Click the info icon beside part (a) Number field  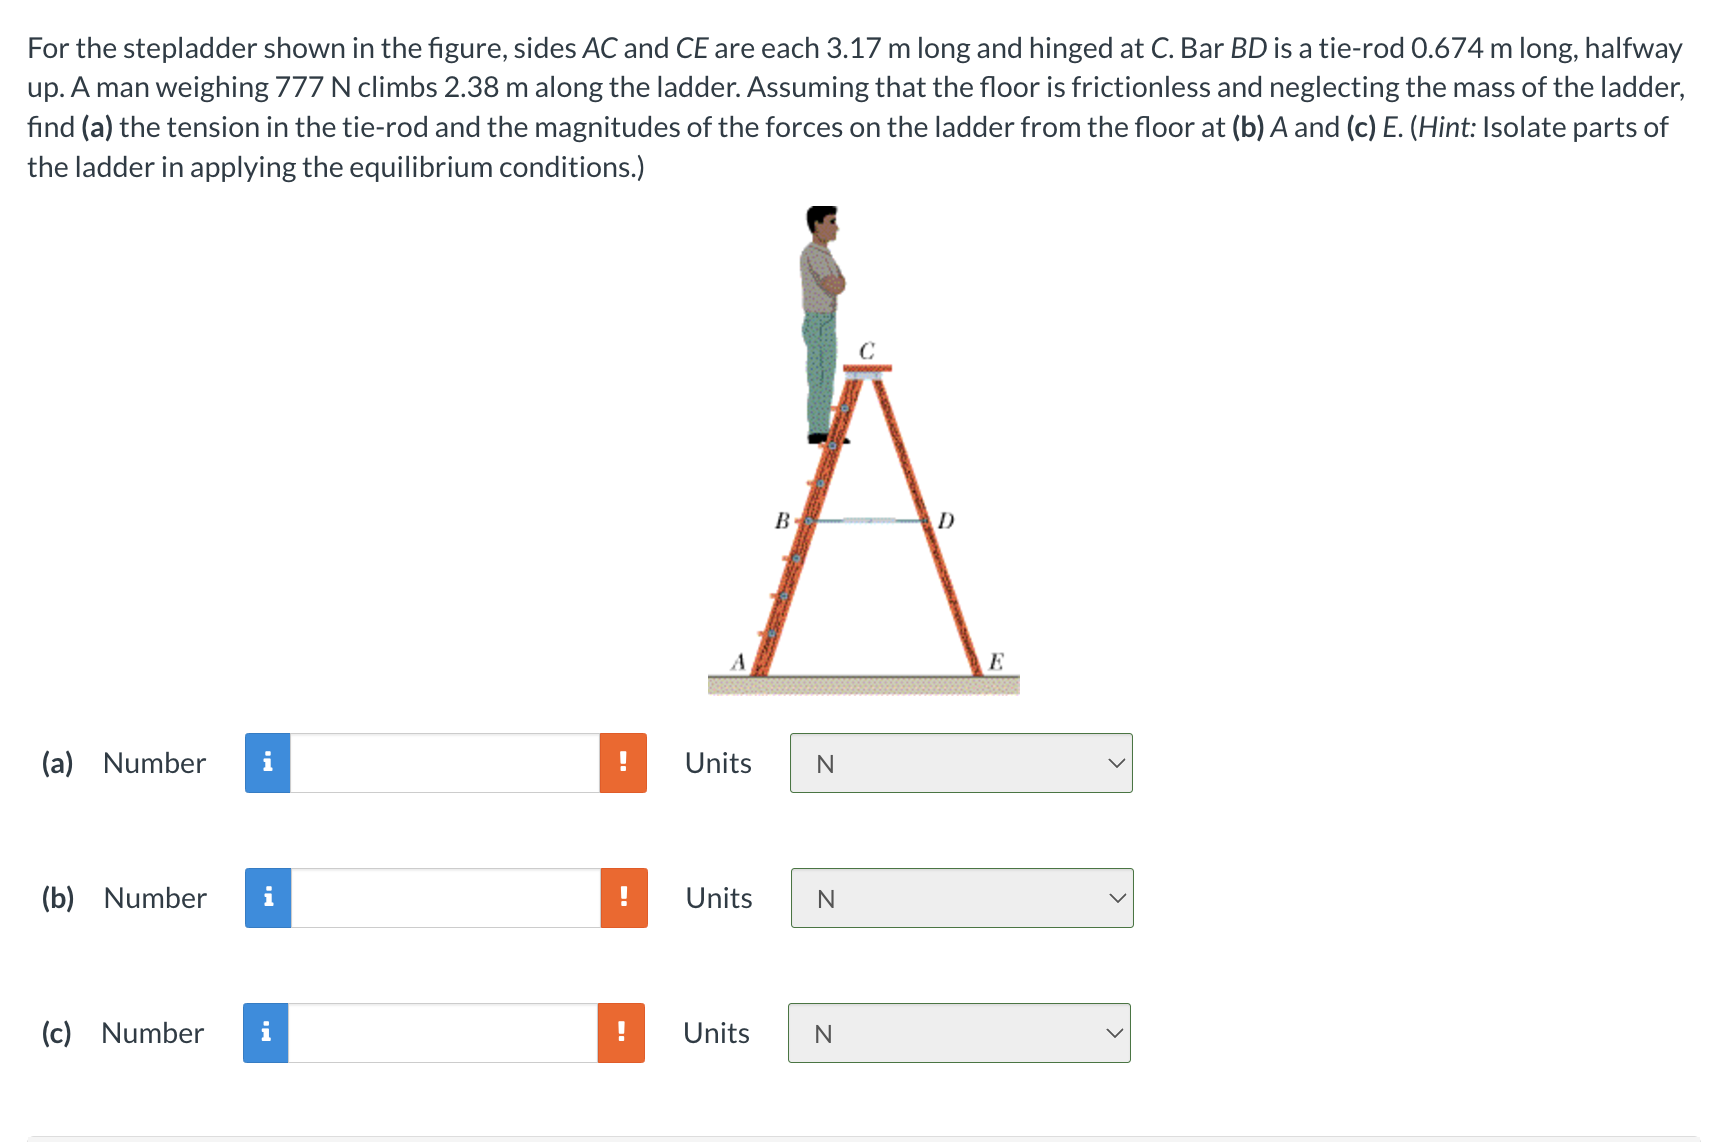click(266, 762)
